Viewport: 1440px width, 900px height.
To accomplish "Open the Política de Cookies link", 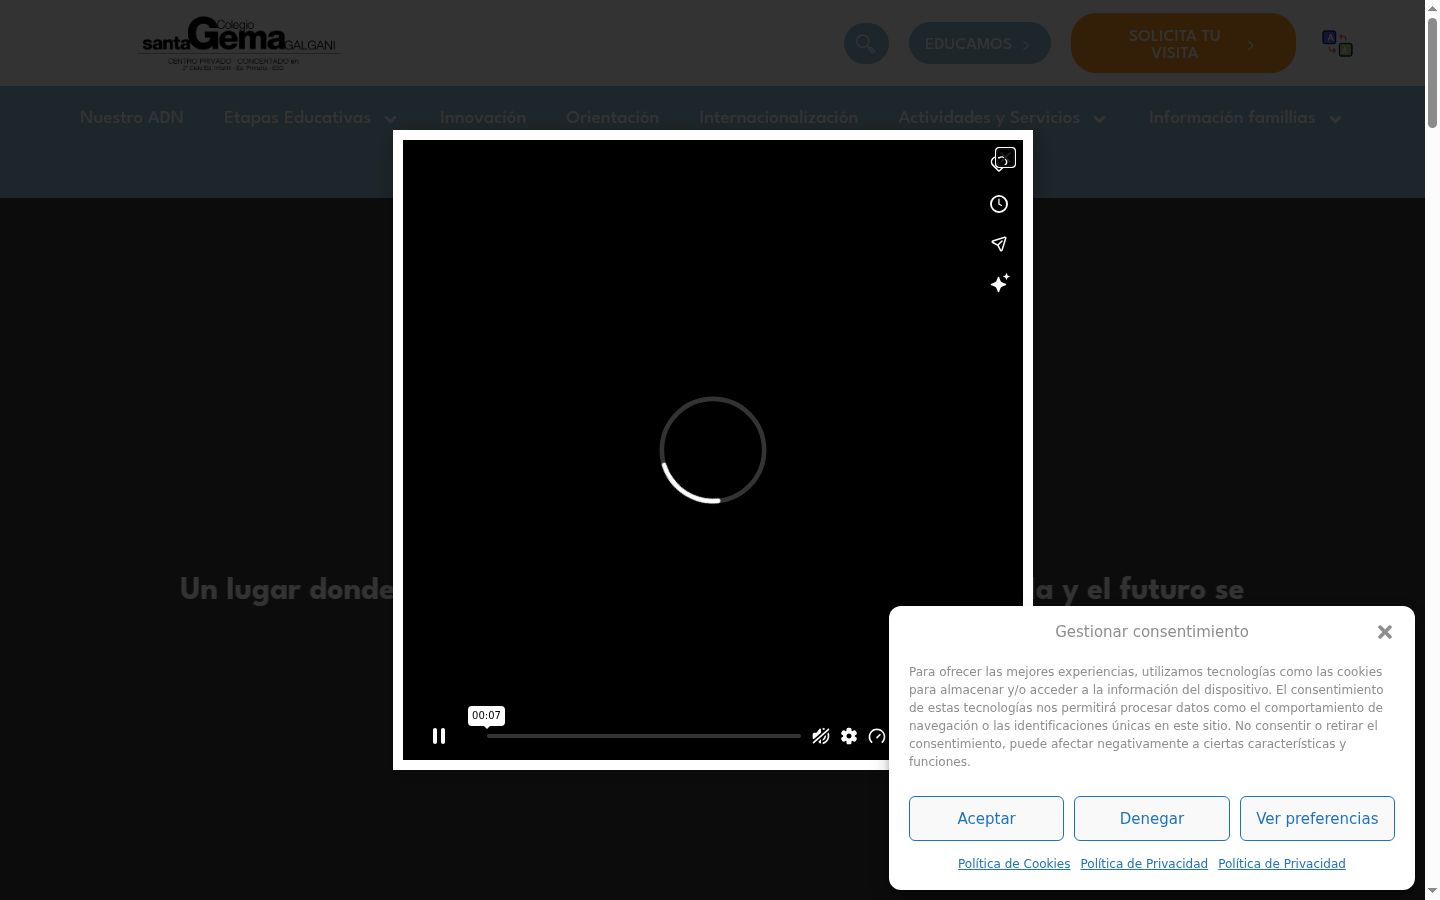I will [x=1014, y=864].
